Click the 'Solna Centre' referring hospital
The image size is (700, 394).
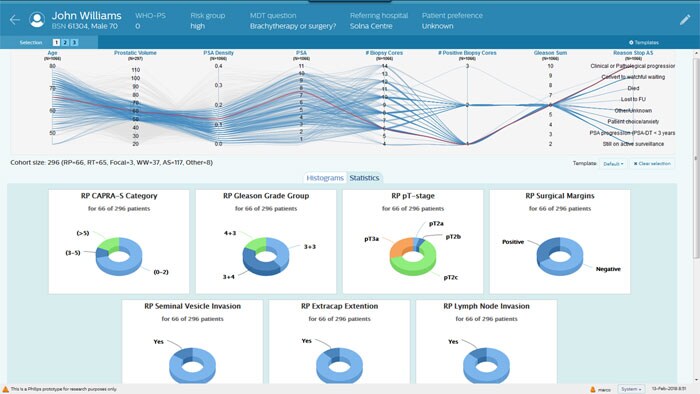point(371,26)
